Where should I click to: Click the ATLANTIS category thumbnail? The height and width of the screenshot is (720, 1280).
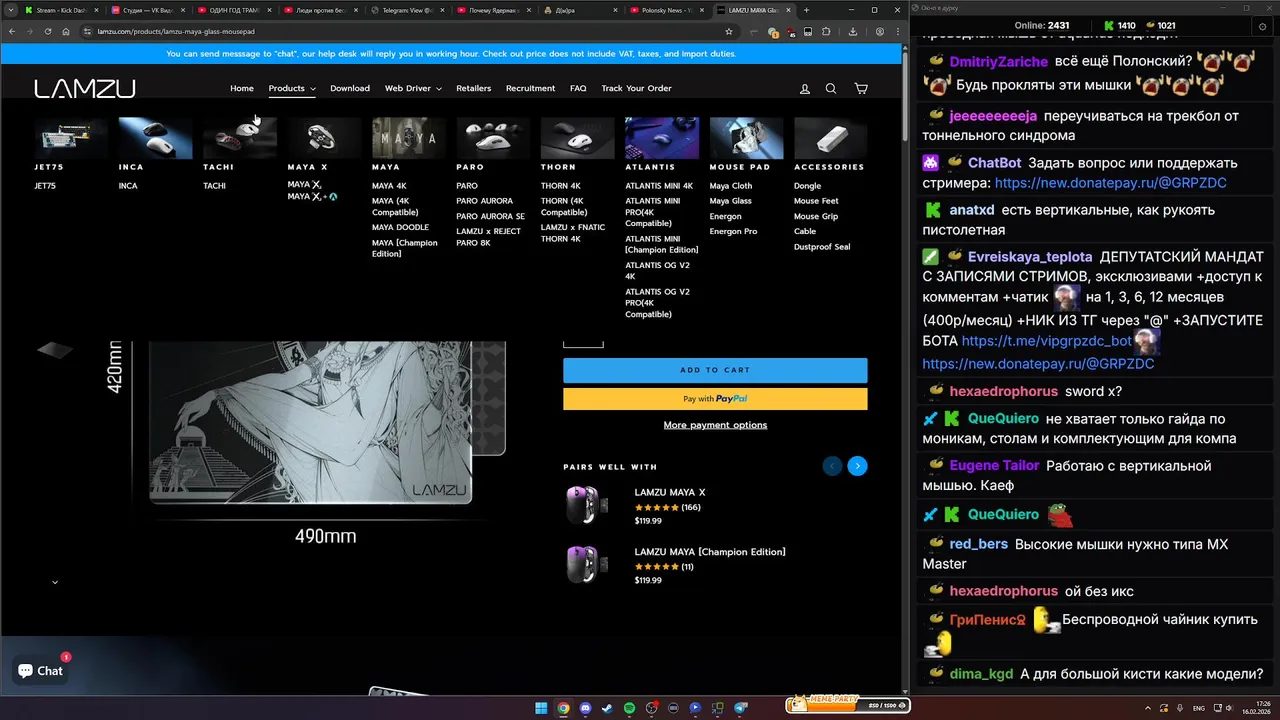(662, 138)
